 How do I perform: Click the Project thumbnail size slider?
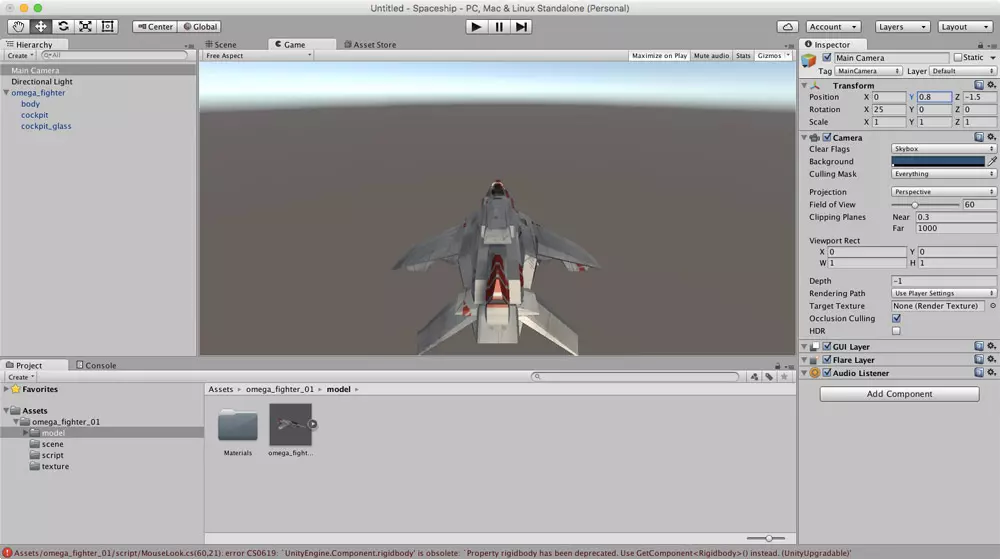click(766, 538)
